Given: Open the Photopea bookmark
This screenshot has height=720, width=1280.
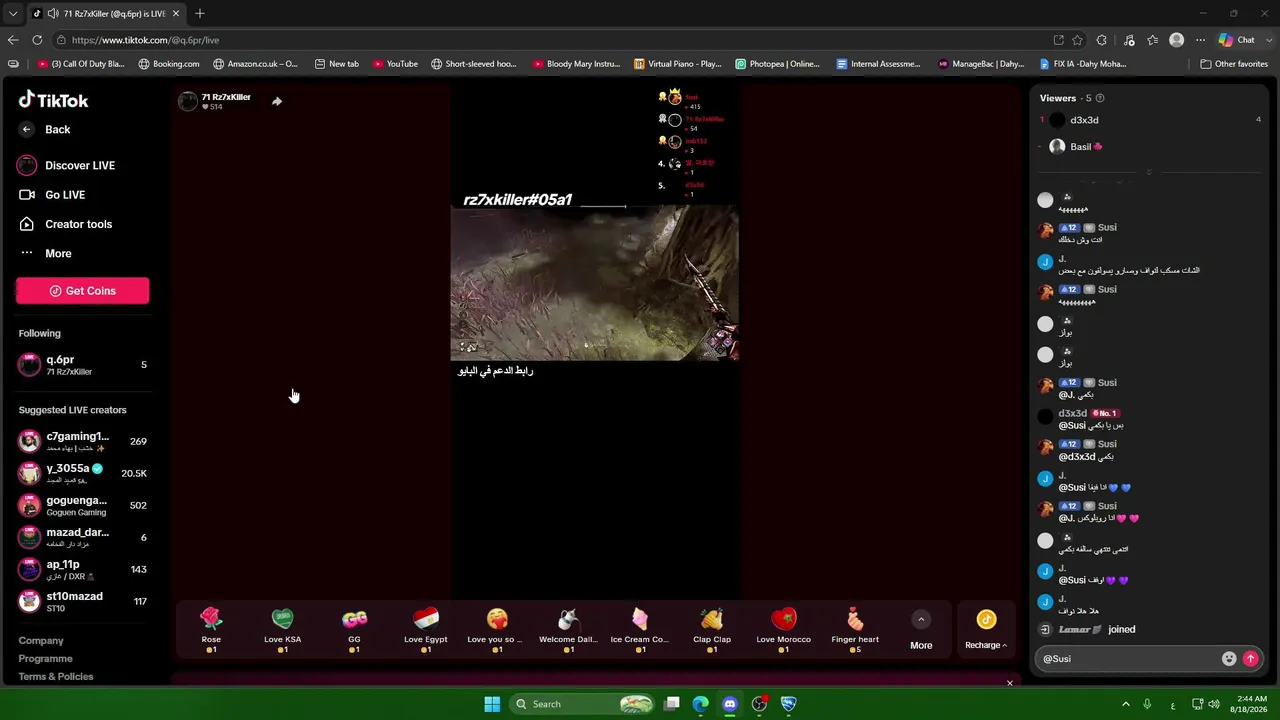Looking at the screenshot, I should tap(777, 64).
